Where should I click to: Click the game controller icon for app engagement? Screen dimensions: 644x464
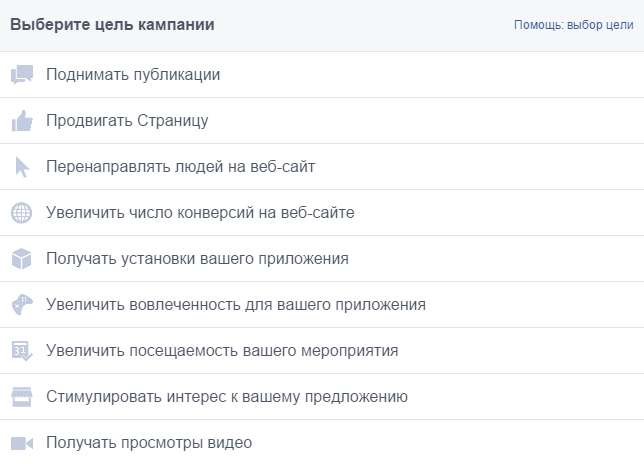(22, 305)
